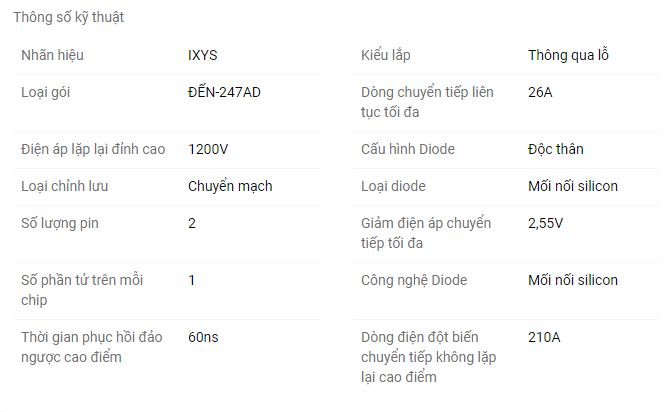Viewport: 670px width, 412px height.
Task: Click the 2,55V voltage drop value
Action: 545,223
